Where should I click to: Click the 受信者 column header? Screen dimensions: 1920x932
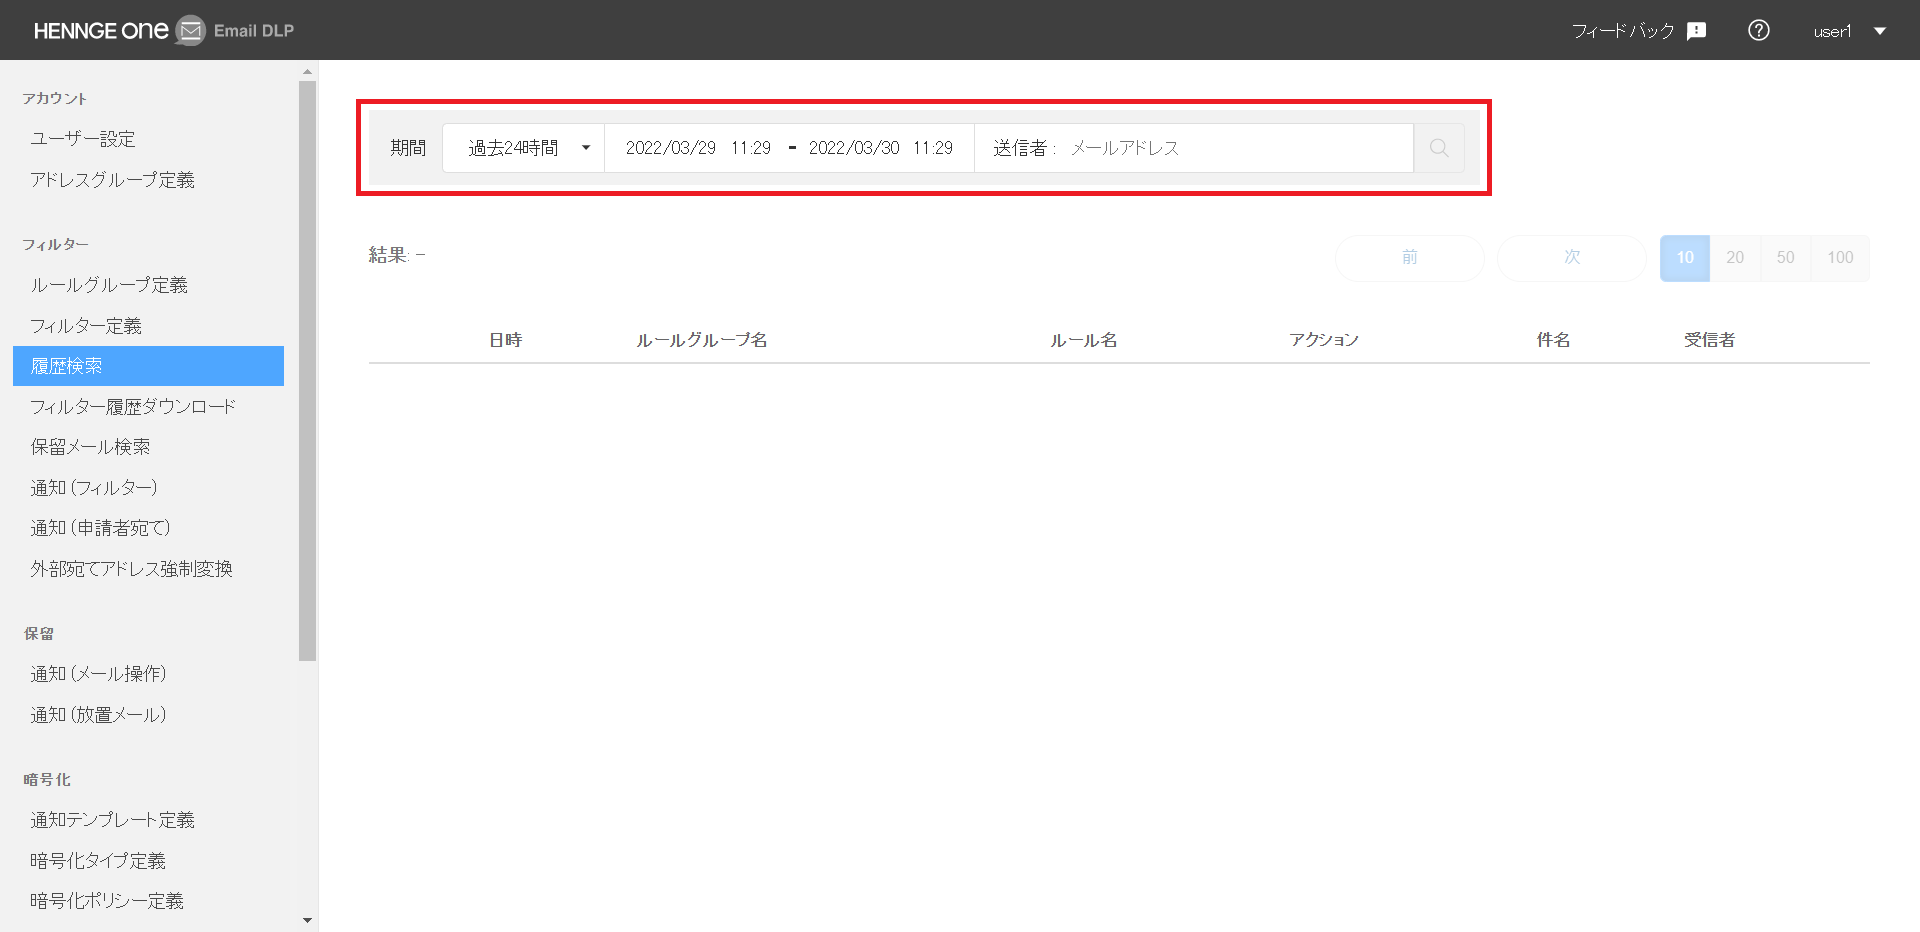pos(1710,340)
